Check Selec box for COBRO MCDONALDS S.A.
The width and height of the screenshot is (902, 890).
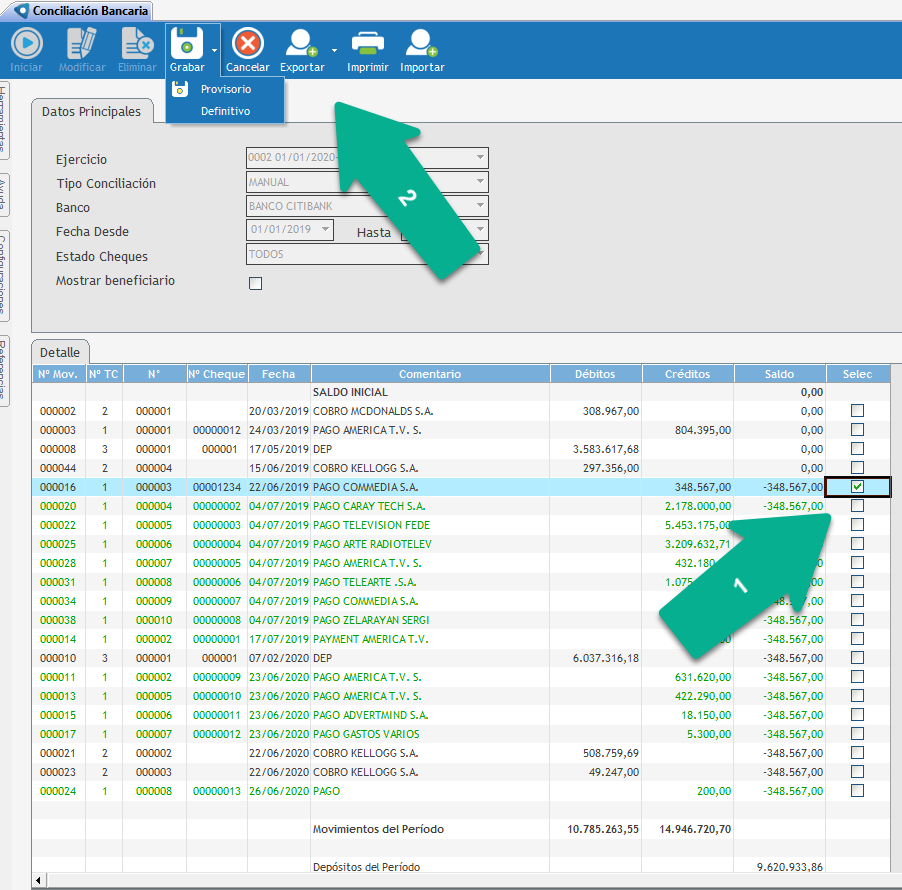[x=857, y=411]
